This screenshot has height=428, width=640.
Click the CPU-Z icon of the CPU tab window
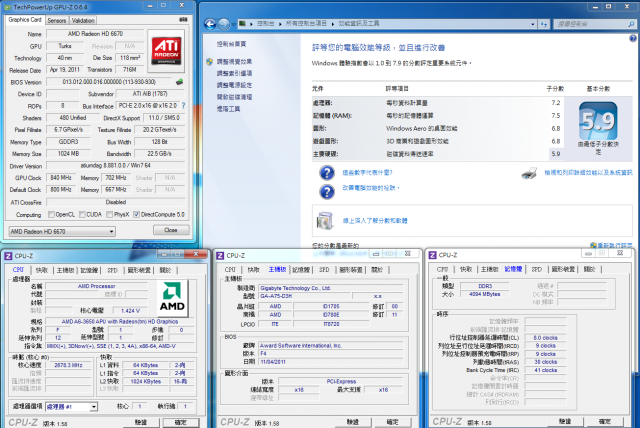[8, 256]
